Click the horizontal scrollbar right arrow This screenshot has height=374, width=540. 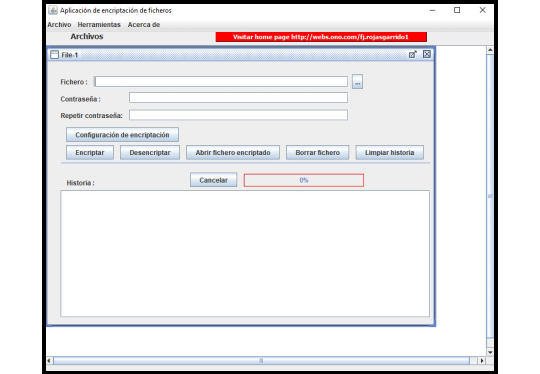pyautogui.click(x=482, y=361)
